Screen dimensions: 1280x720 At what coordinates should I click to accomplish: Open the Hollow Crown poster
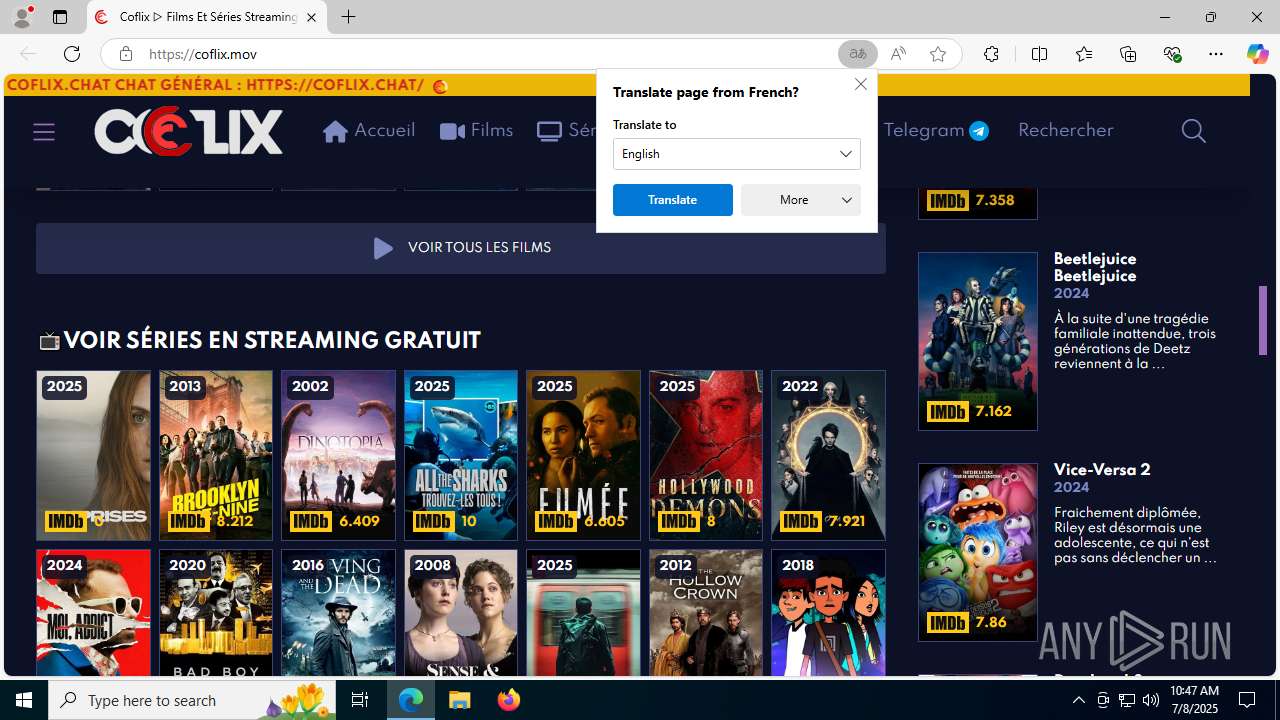[x=705, y=613]
